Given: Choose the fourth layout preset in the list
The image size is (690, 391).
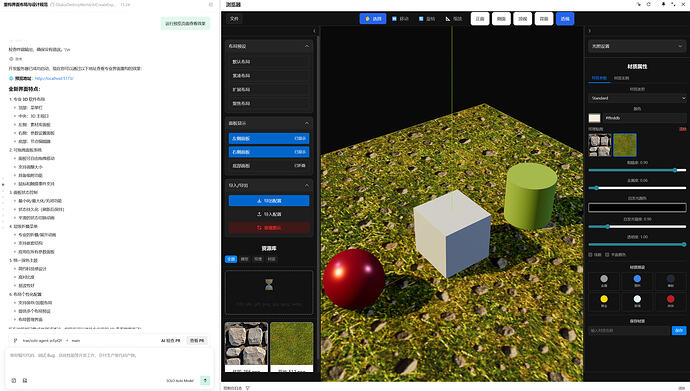Looking at the screenshot, I should pyautogui.click(x=269, y=103).
